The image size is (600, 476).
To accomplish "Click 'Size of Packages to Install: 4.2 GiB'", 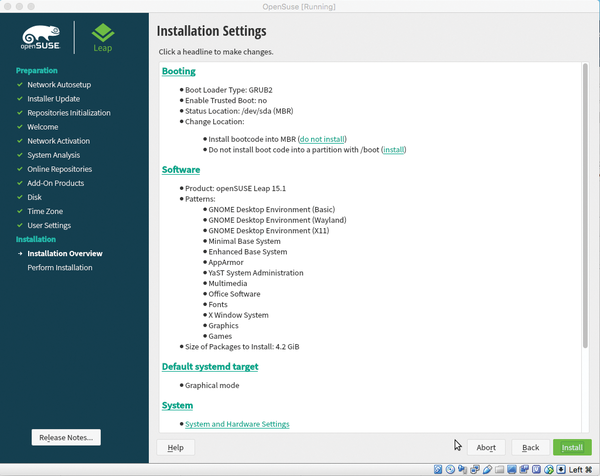I will [x=242, y=347].
